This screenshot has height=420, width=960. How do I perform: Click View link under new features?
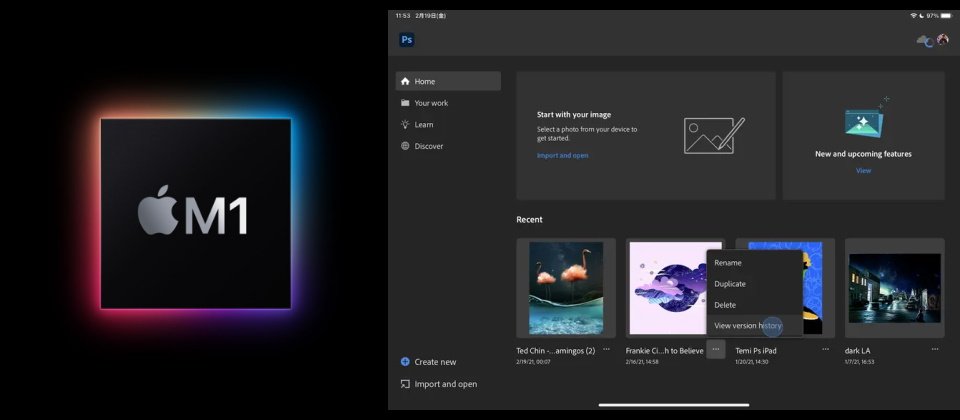pos(863,170)
